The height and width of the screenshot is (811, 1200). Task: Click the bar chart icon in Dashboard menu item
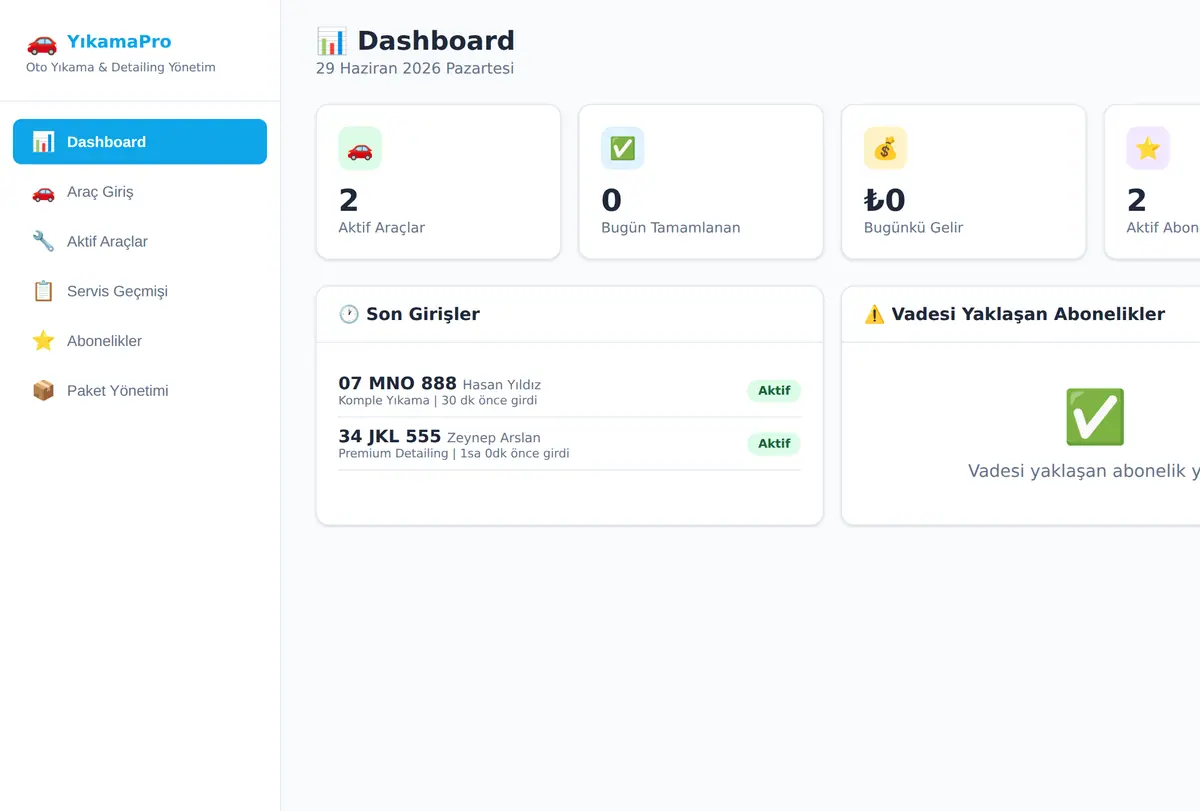tap(43, 142)
